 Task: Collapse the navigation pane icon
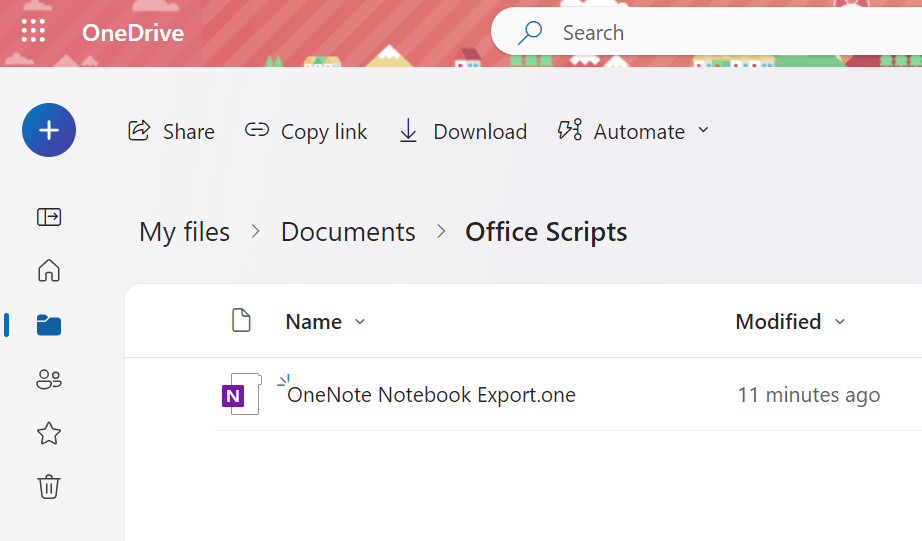pyautogui.click(x=49, y=217)
